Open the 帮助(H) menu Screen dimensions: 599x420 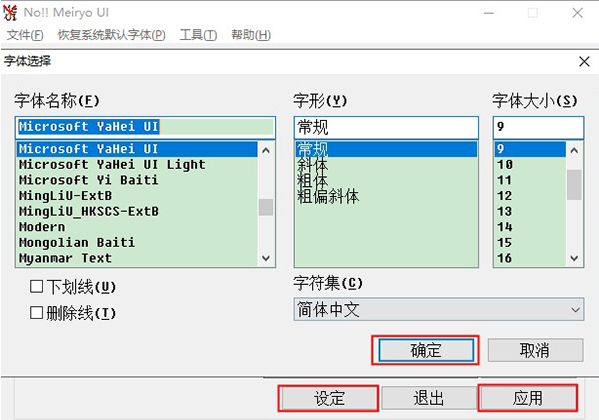pos(251,35)
